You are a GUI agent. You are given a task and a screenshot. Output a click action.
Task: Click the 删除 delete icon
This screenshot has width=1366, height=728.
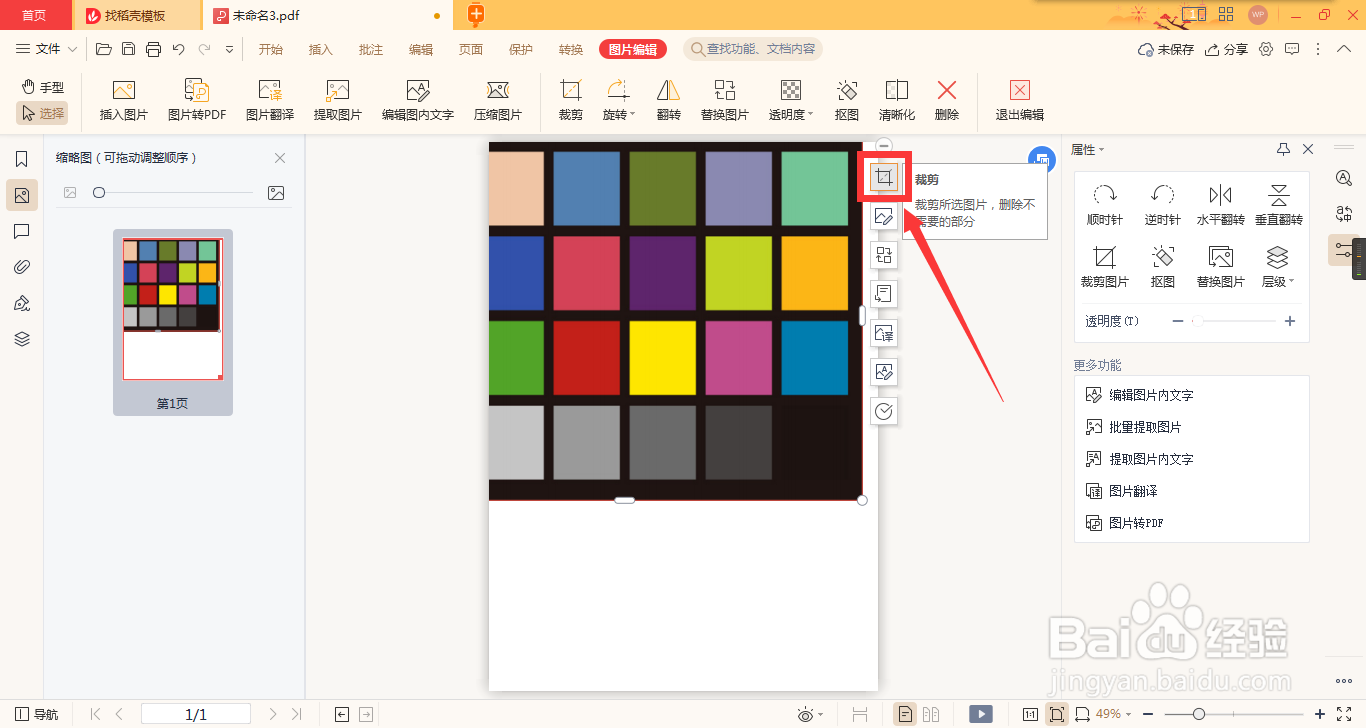coord(947,101)
